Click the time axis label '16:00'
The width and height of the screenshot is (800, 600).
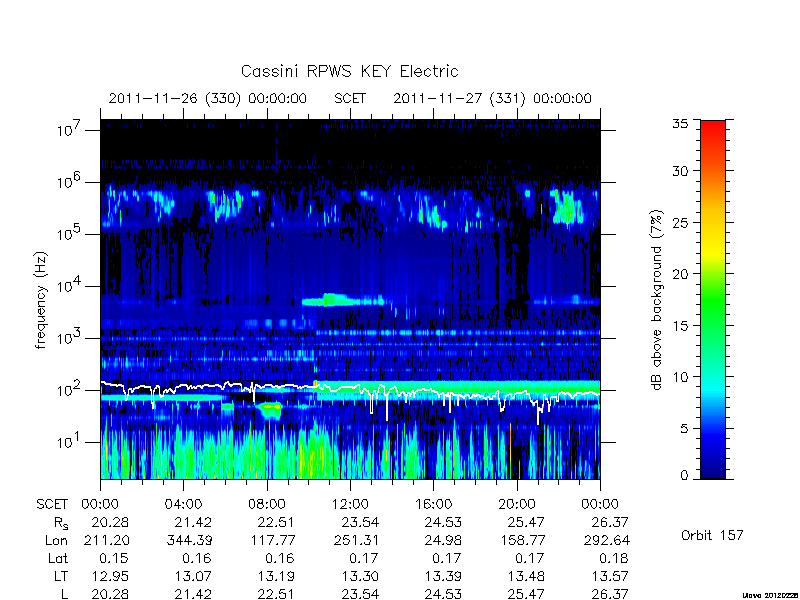[433, 504]
